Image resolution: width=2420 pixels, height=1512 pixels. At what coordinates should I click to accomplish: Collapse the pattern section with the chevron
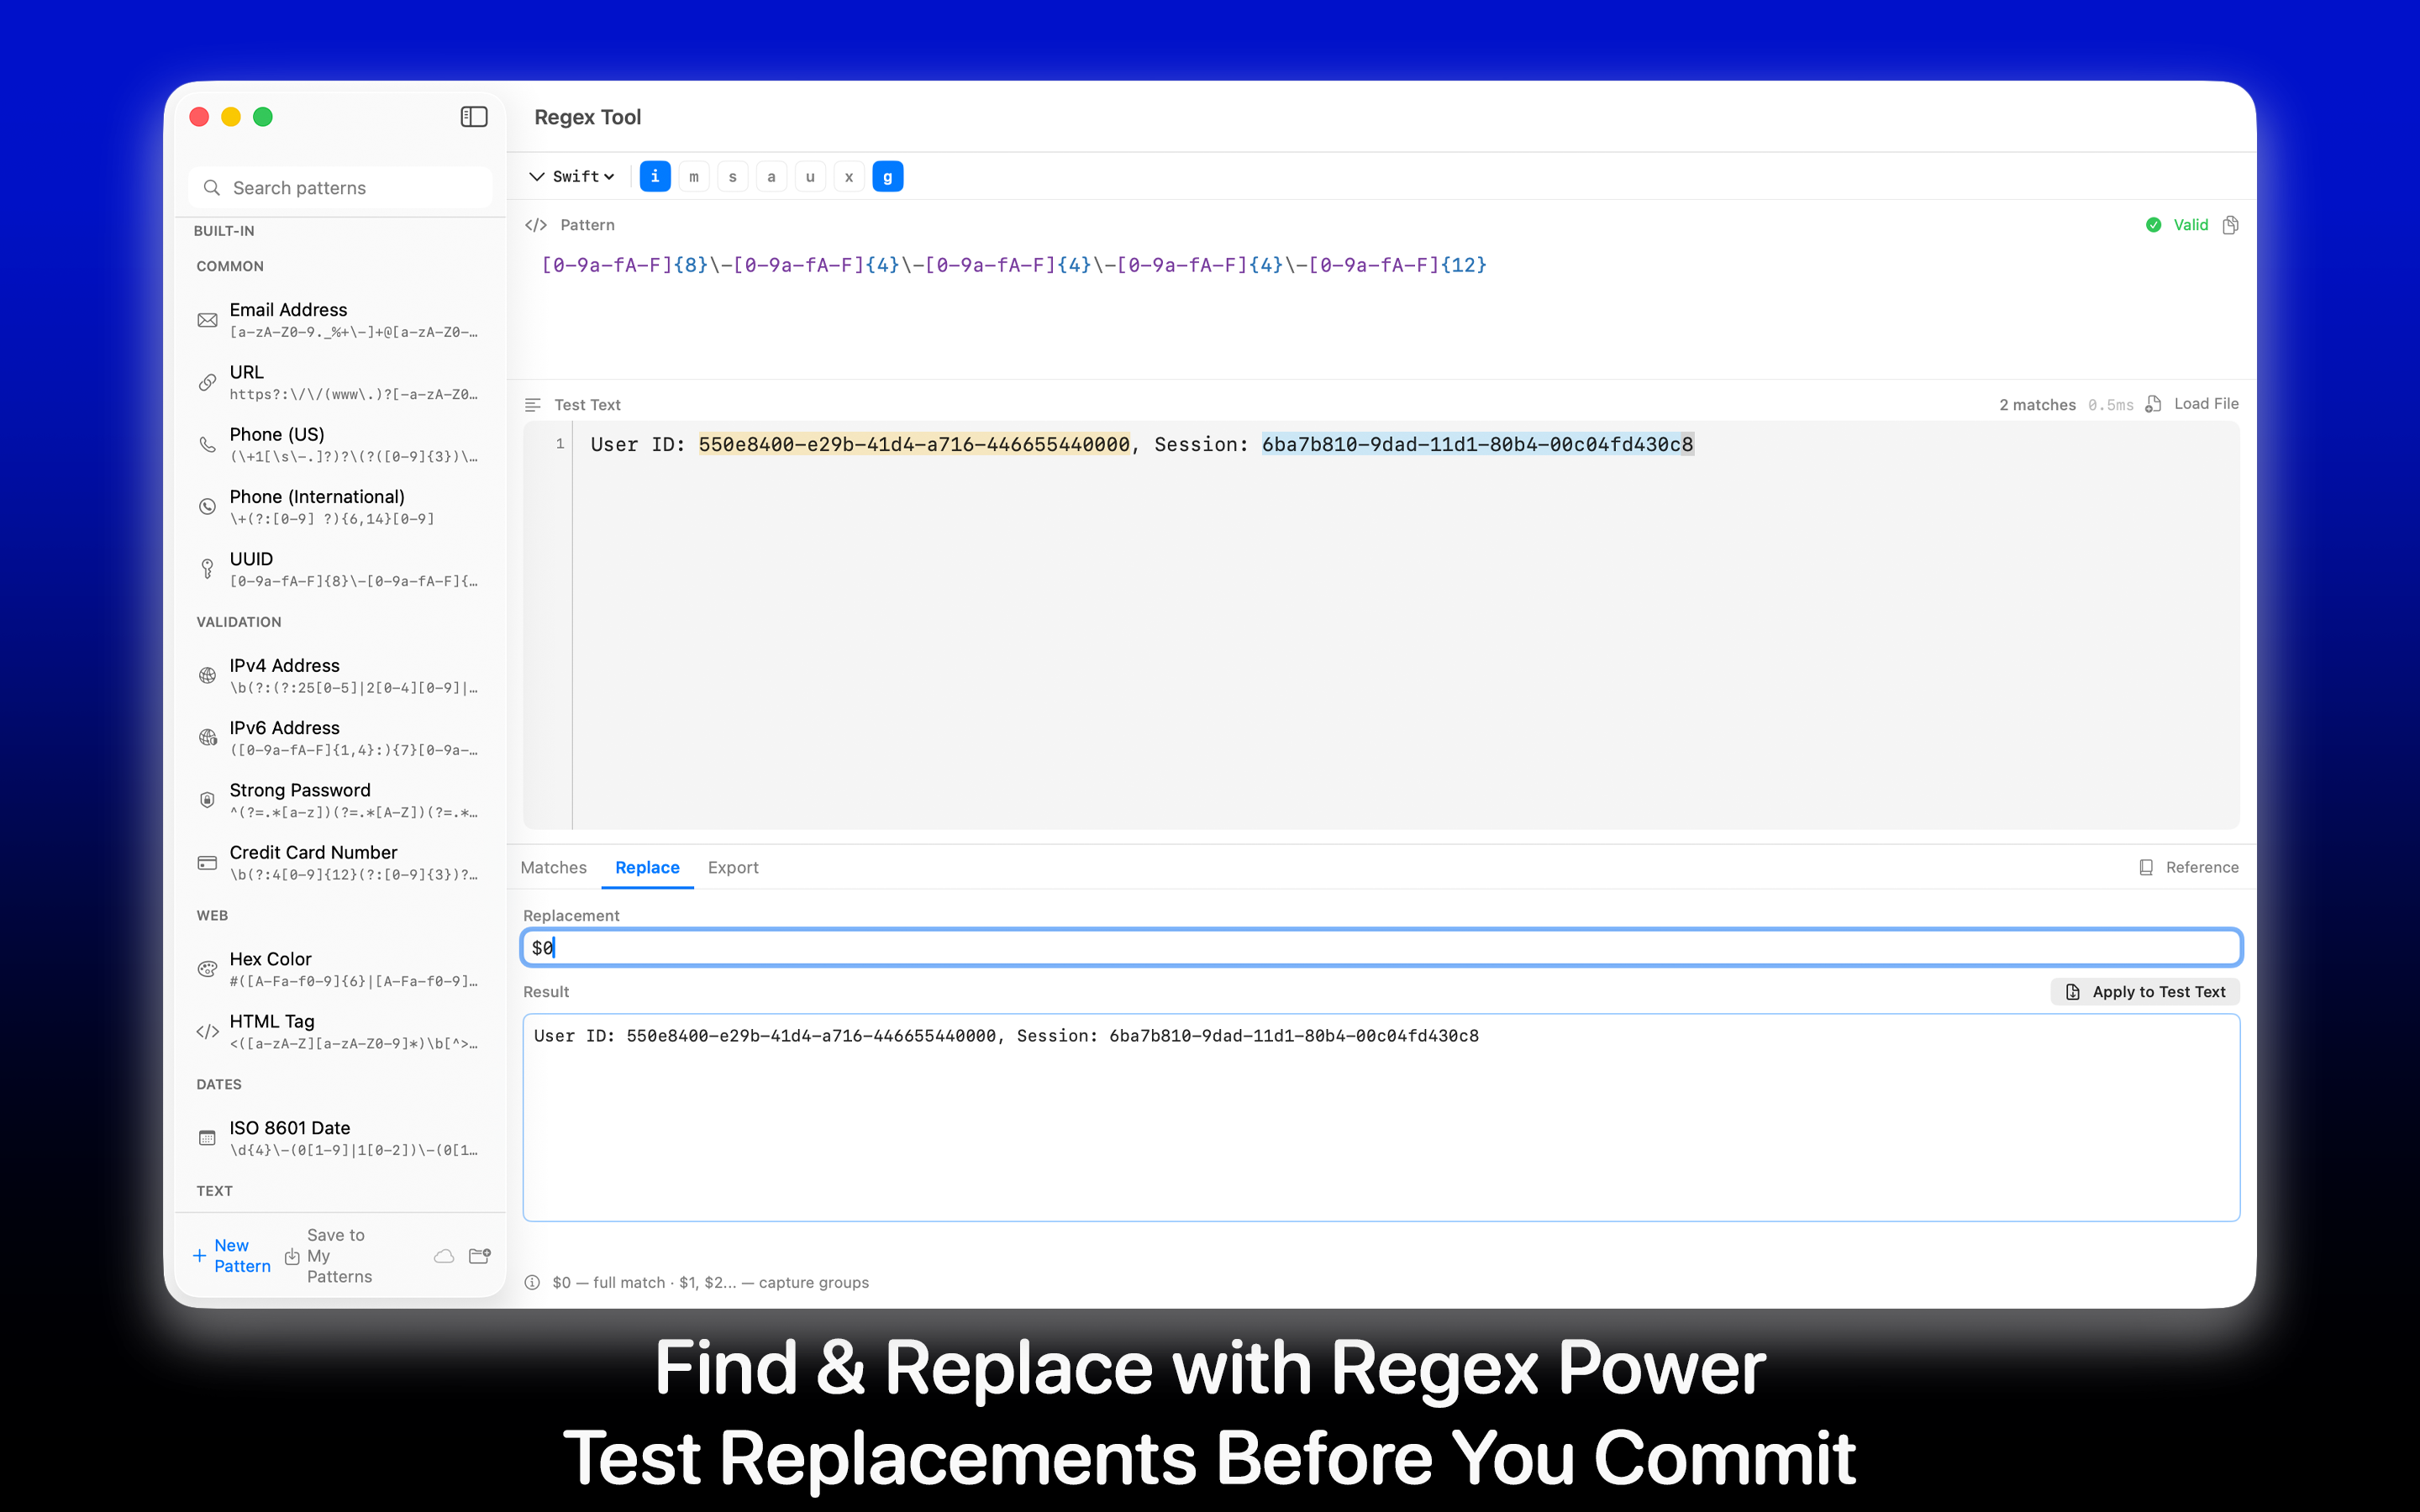(x=537, y=176)
